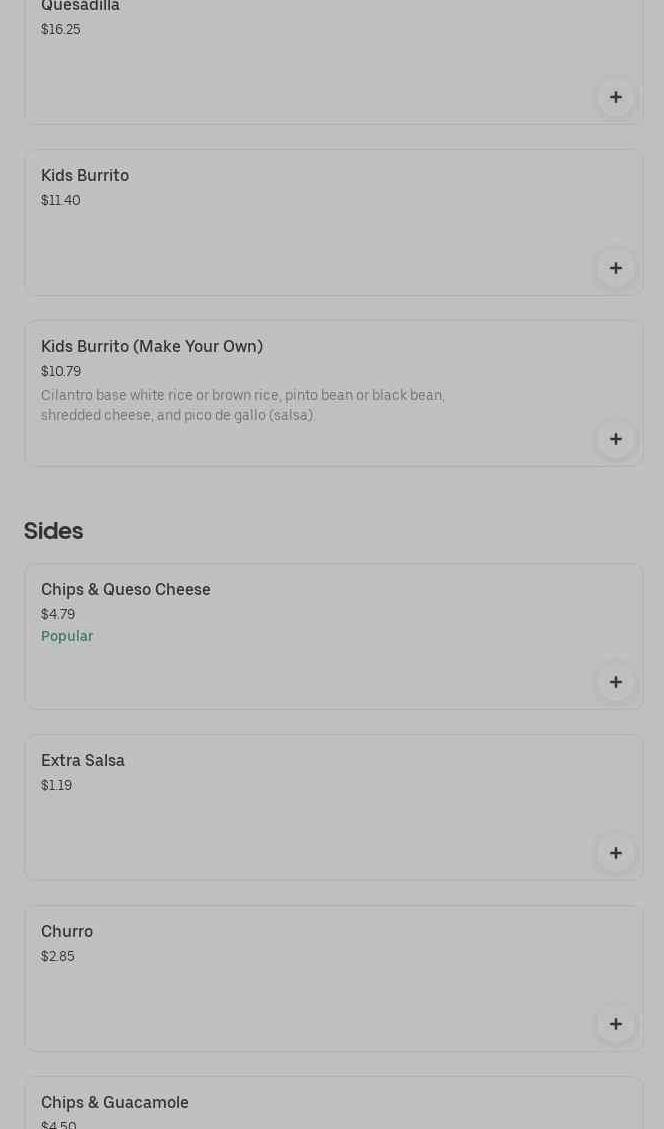Open the Kids Burrito item name

coord(85,176)
